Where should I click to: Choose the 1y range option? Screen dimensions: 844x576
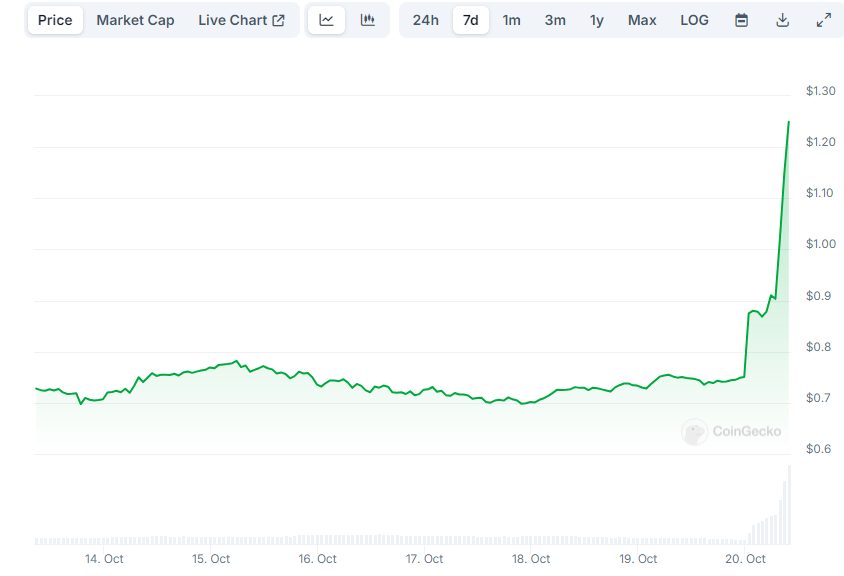click(x=596, y=19)
